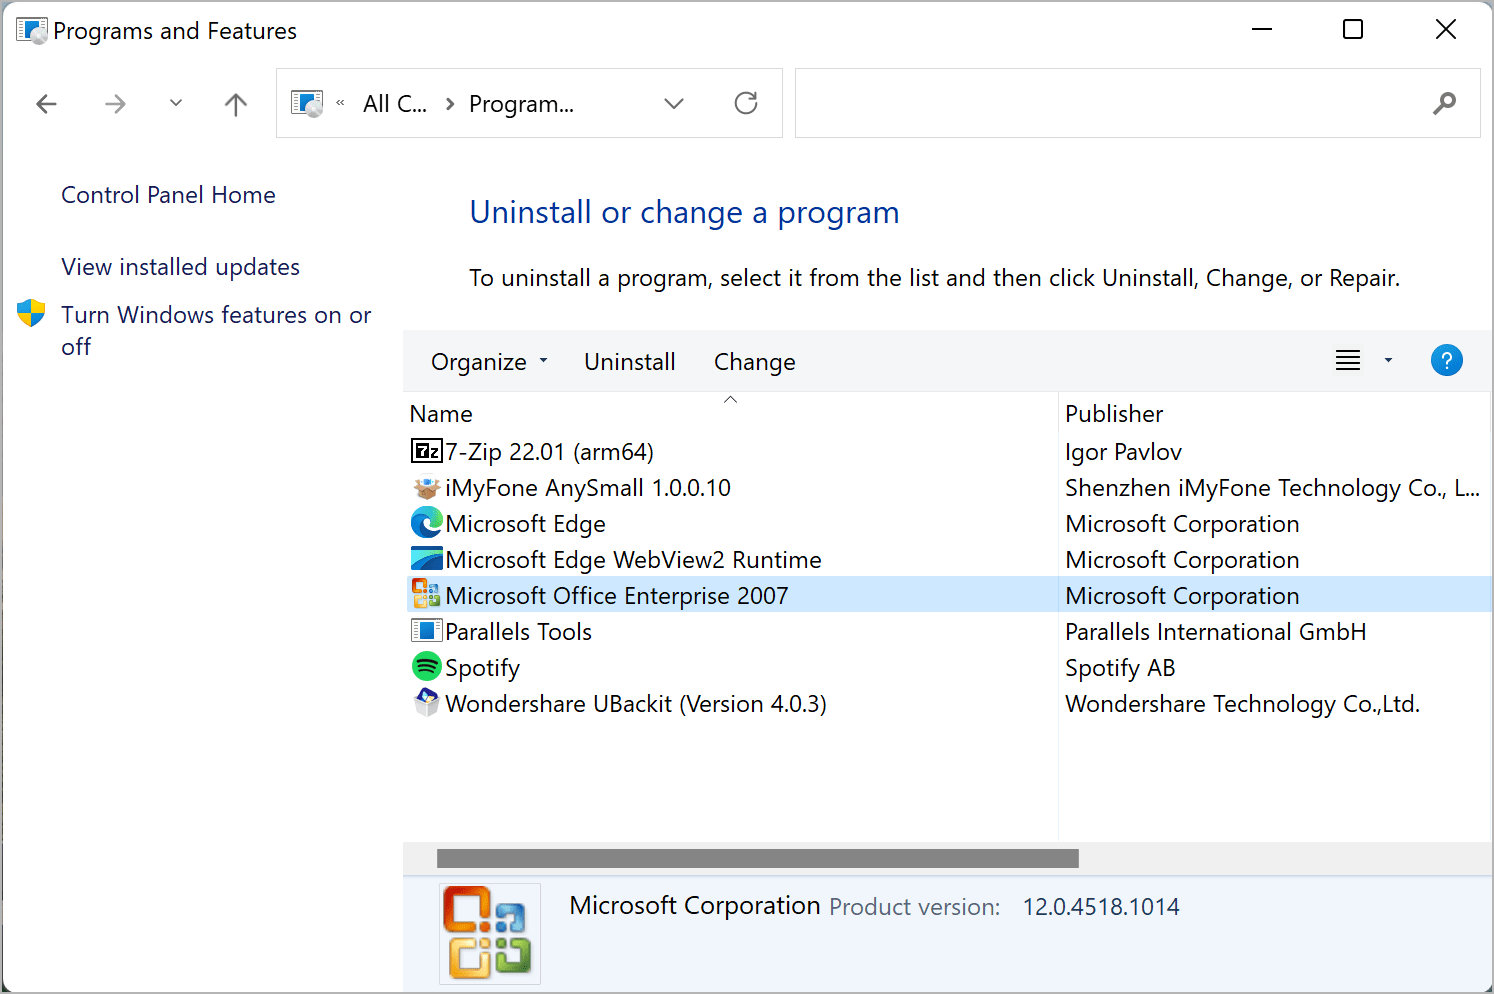Click the Microsoft Edge logo icon
This screenshot has width=1494, height=994.
click(426, 523)
